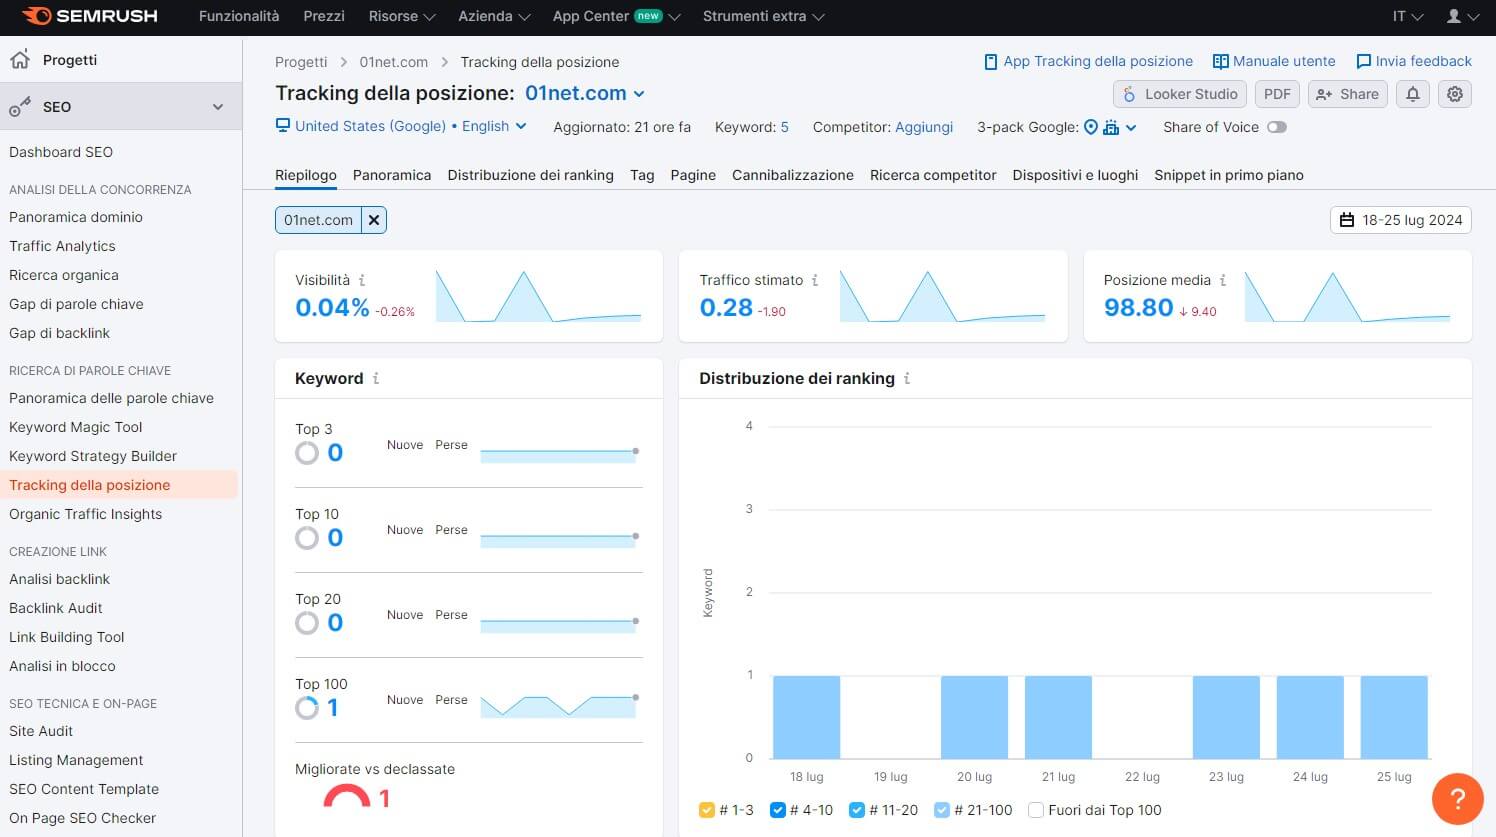Image resolution: width=1496 pixels, height=837 pixels.
Task: Click the Invia feedback chat icon
Action: click(x=1363, y=62)
